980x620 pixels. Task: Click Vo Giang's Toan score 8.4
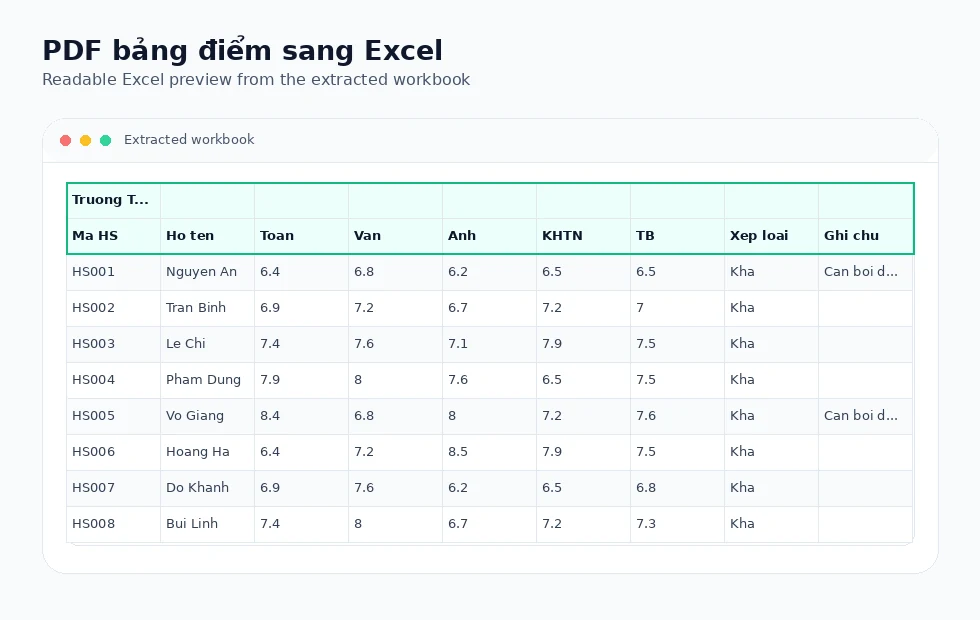[301, 416]
